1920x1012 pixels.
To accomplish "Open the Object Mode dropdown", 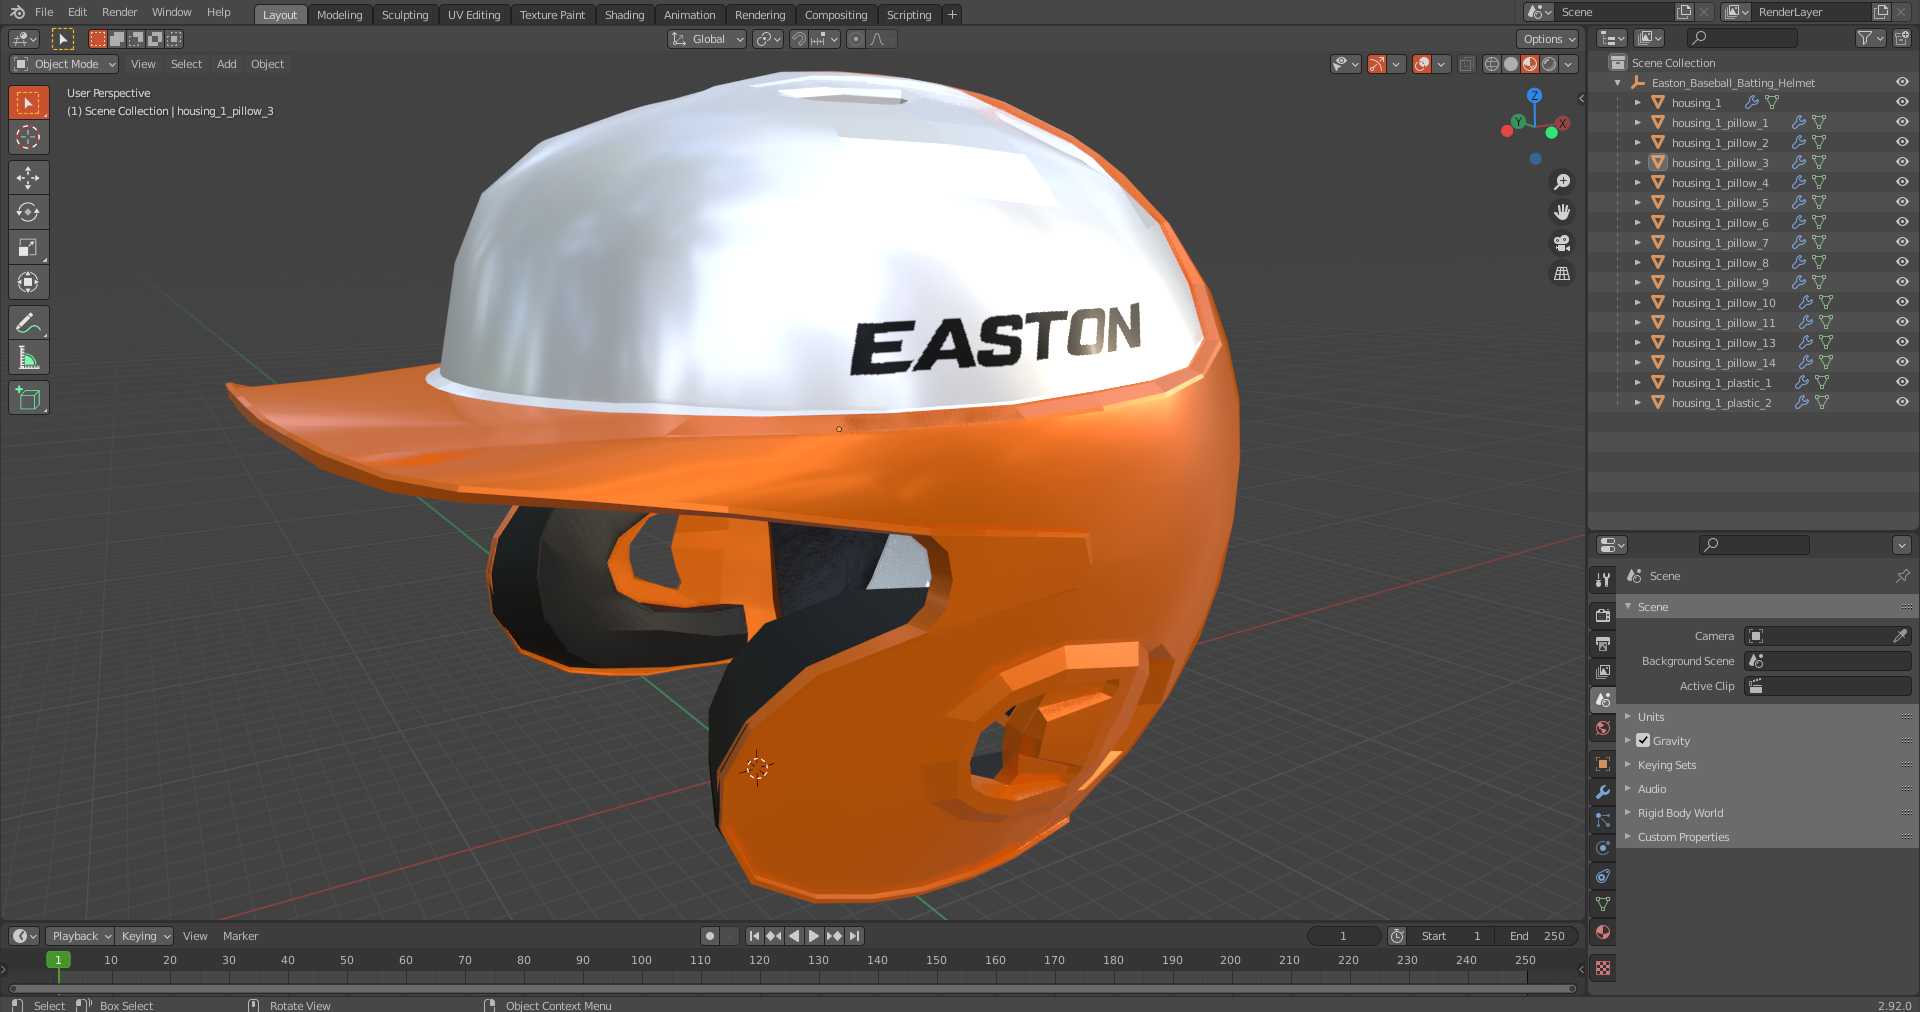I will click(x=64, y=64).
